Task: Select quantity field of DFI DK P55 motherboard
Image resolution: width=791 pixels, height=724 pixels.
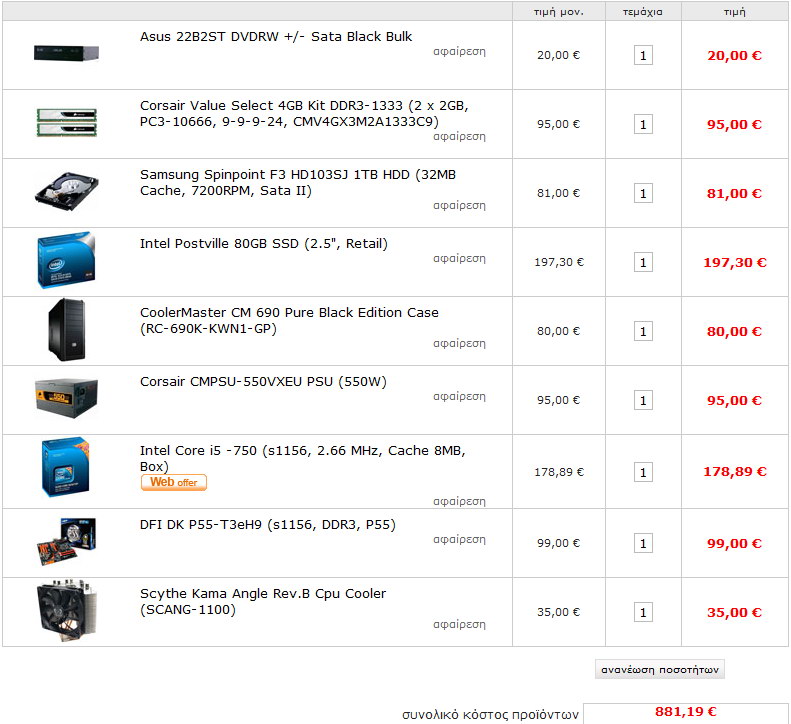Action: click(643, 543)
